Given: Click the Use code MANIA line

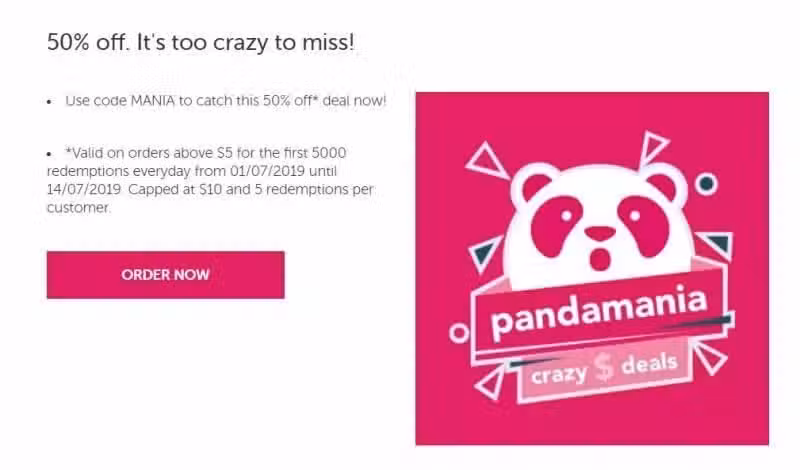Looking at the screenshot, I should click(x=226, y=101).
